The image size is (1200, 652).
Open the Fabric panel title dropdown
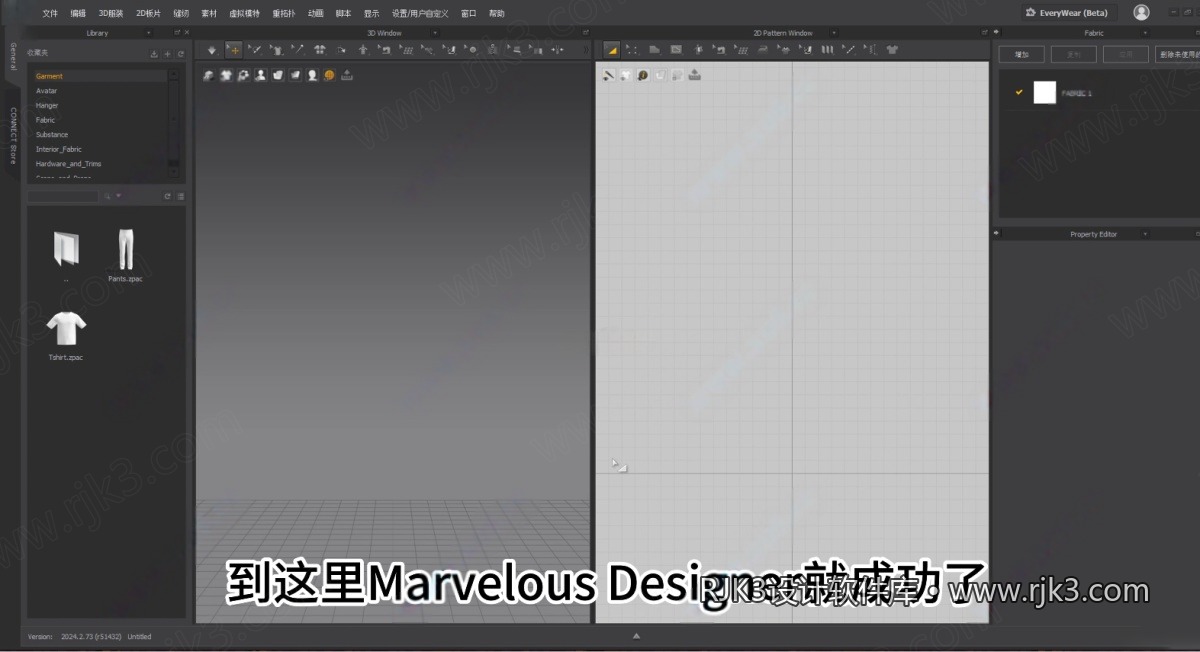pos(1145,33)
